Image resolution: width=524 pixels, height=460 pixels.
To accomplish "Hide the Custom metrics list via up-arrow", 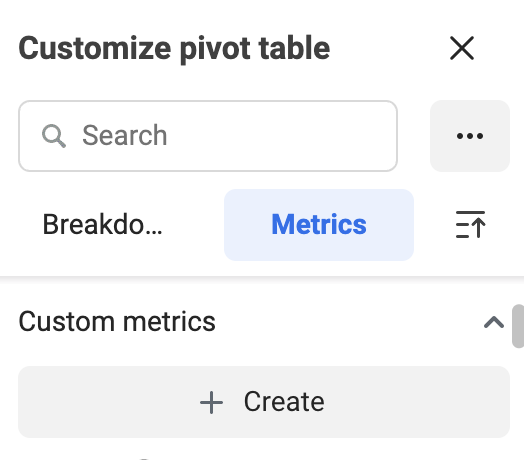I will 494,322.
